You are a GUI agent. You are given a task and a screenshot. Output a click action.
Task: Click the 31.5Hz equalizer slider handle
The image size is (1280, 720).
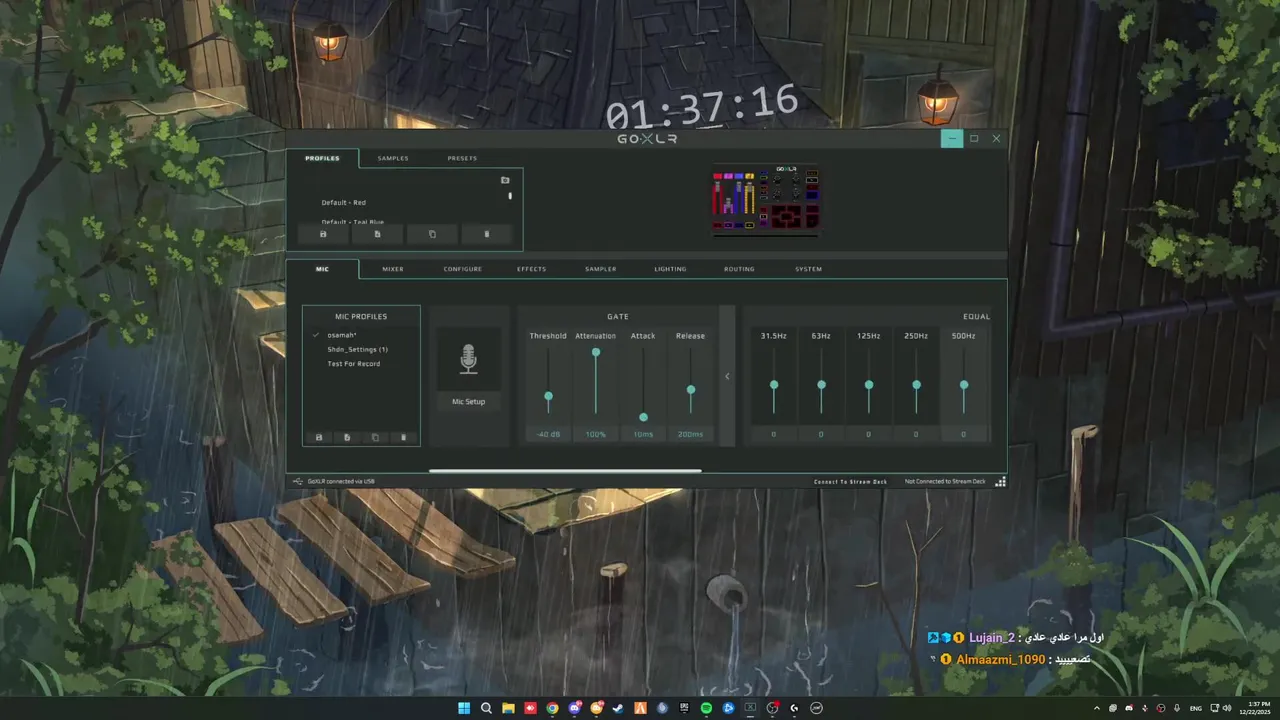click(774, 384)
